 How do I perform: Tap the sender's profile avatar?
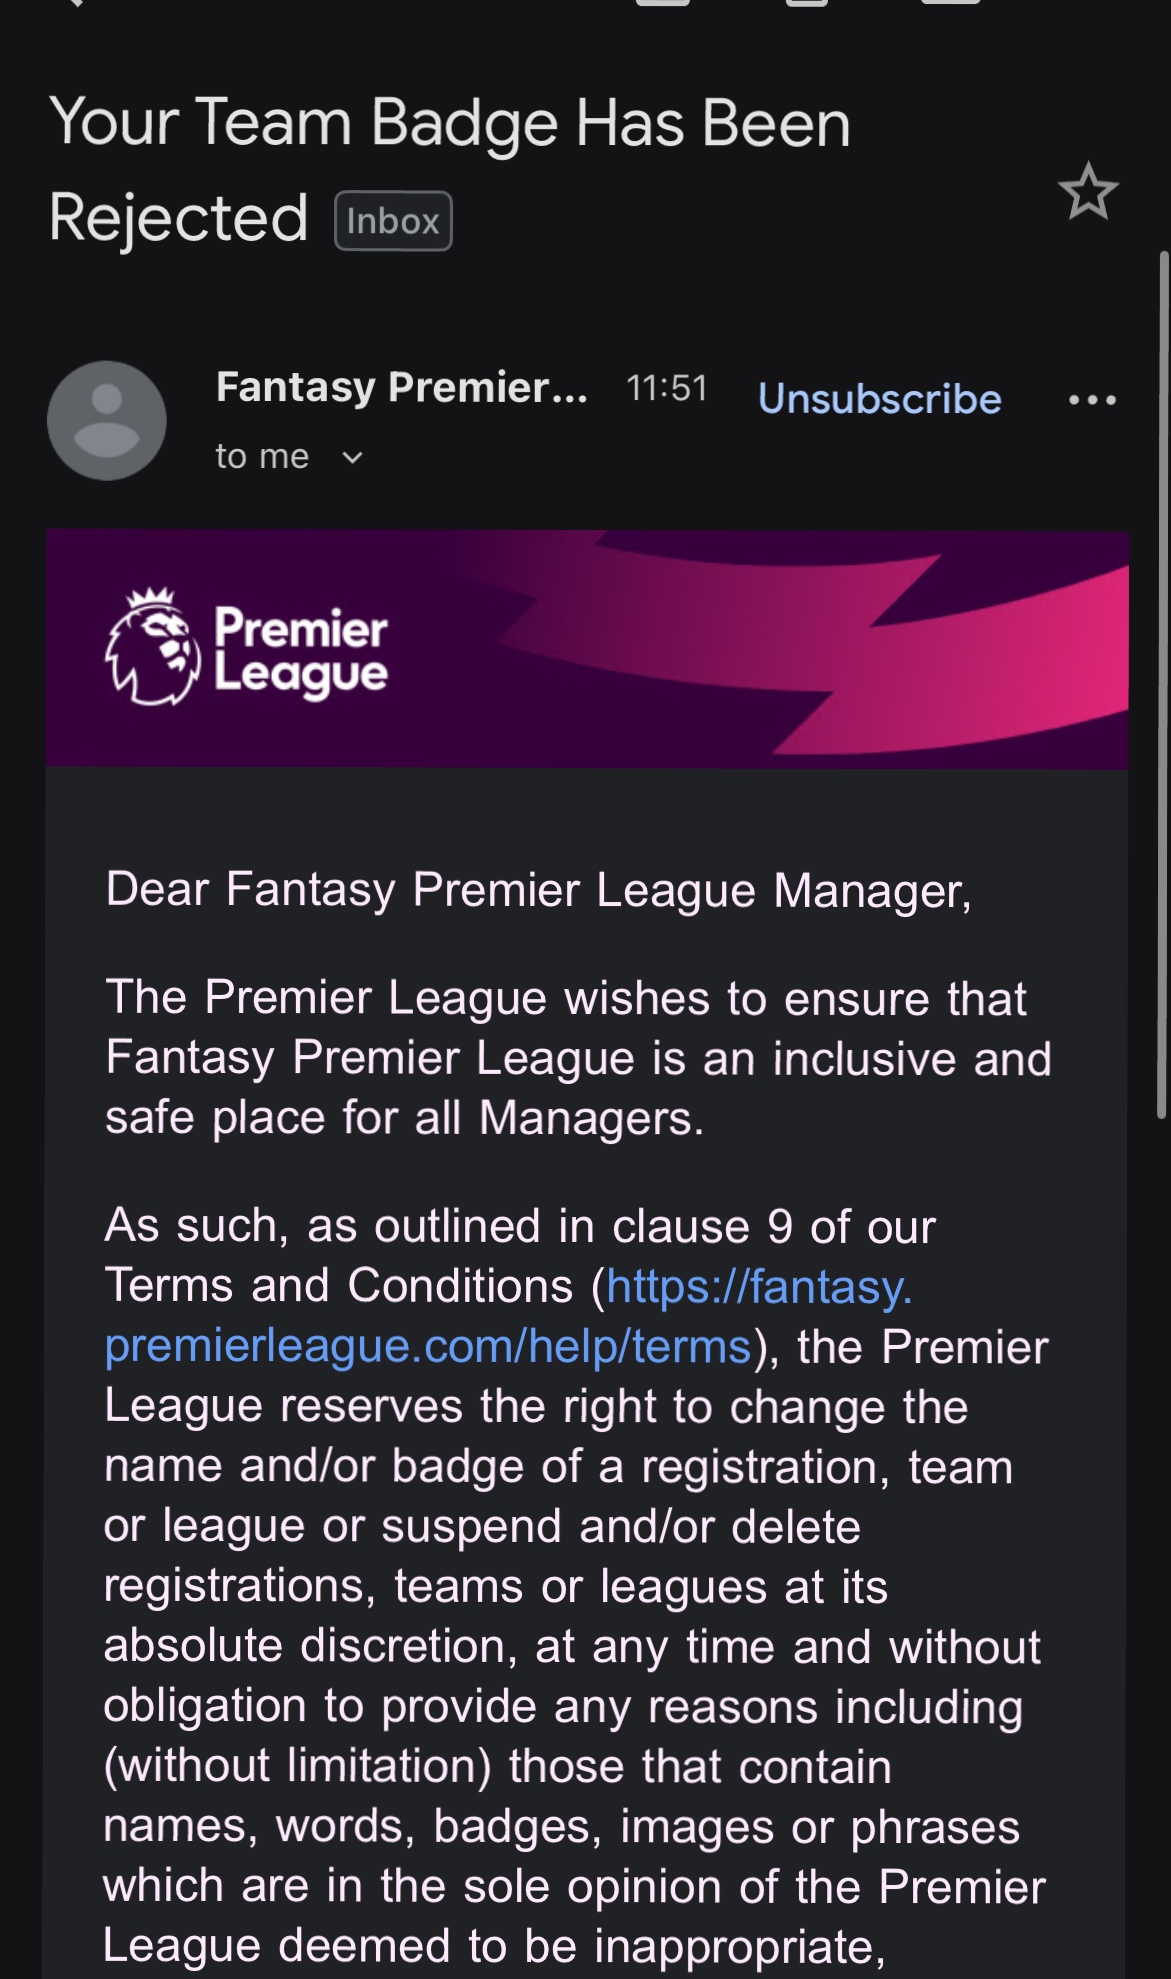(107, 420)
